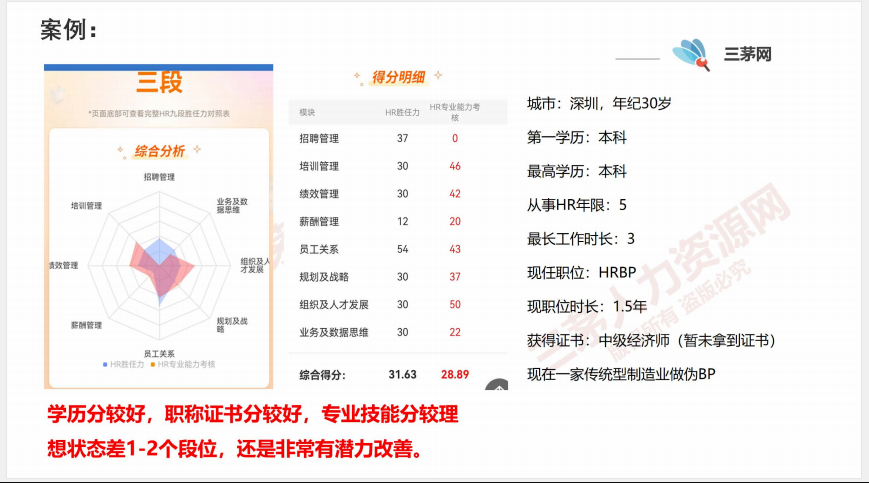Click the line 最长工作时长：3
Screen dimensions: 869x483
tap(581, 239)
